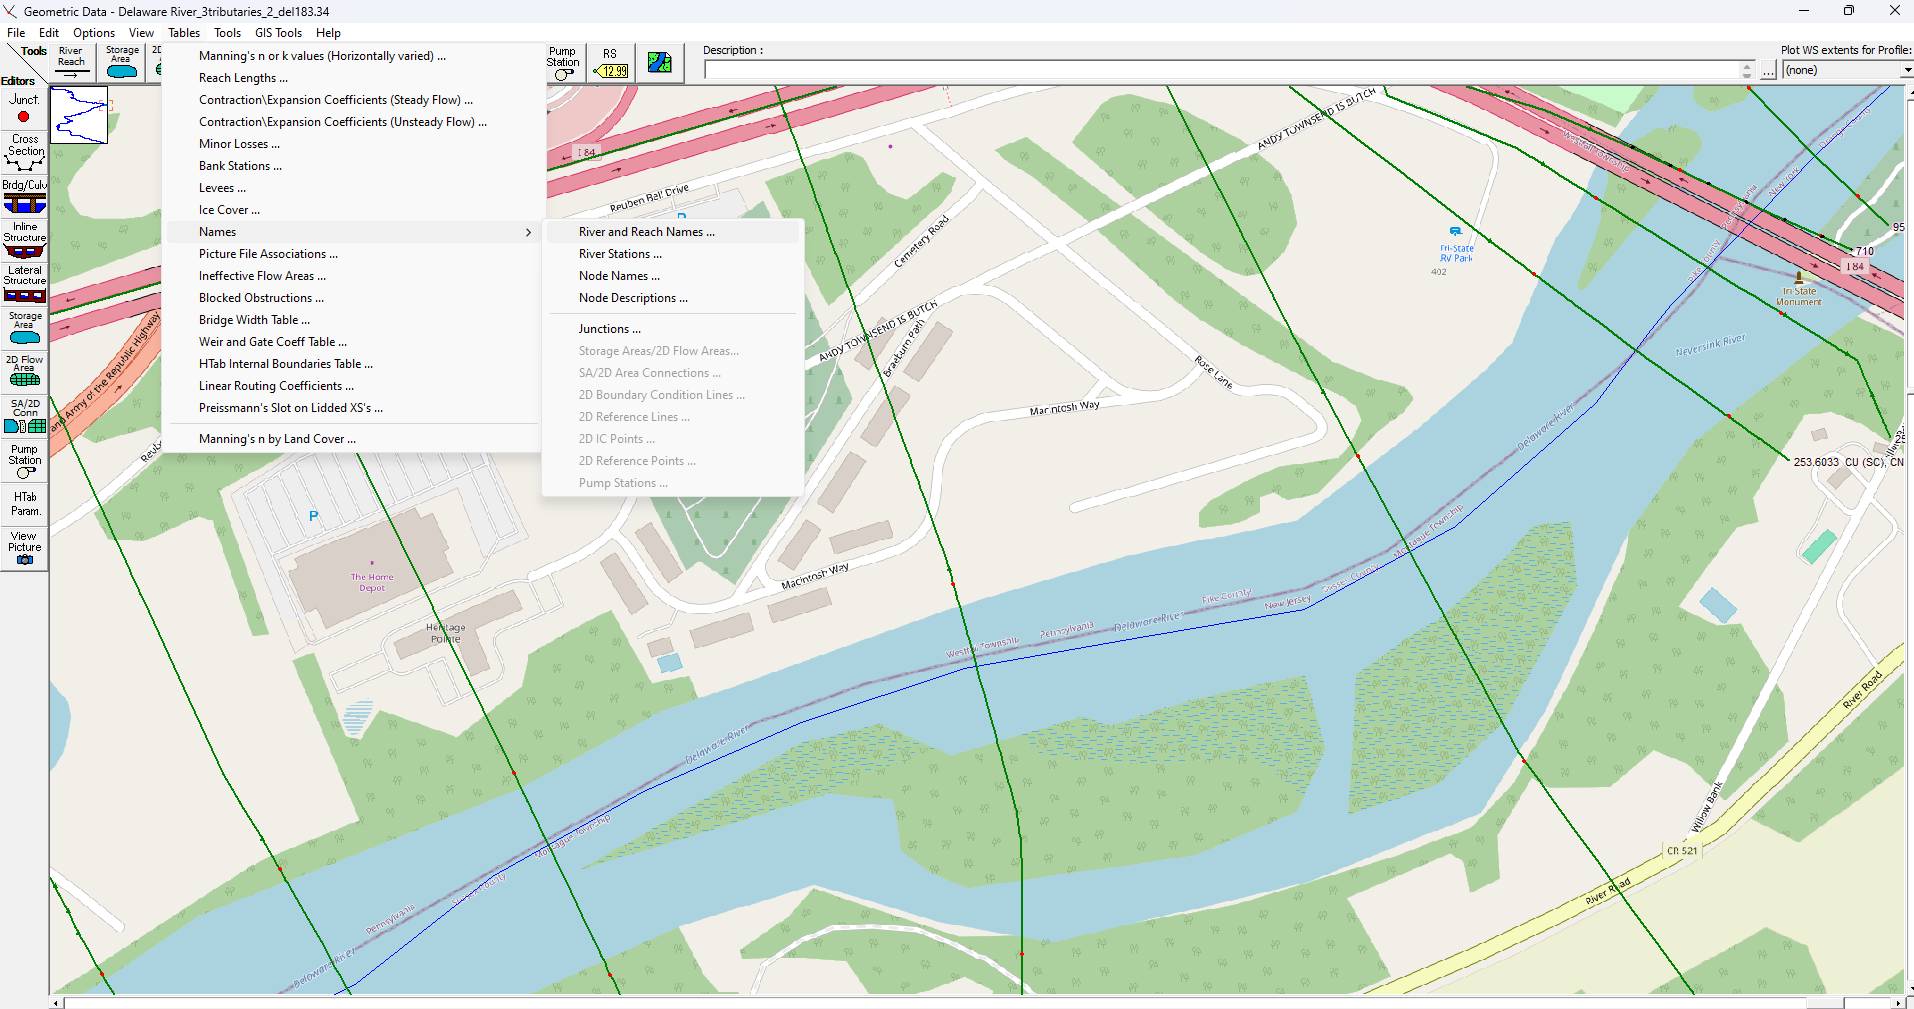1914x1009 pixels.
Task: Click the Pump Station toolbar tool
Action: (563, 62)
